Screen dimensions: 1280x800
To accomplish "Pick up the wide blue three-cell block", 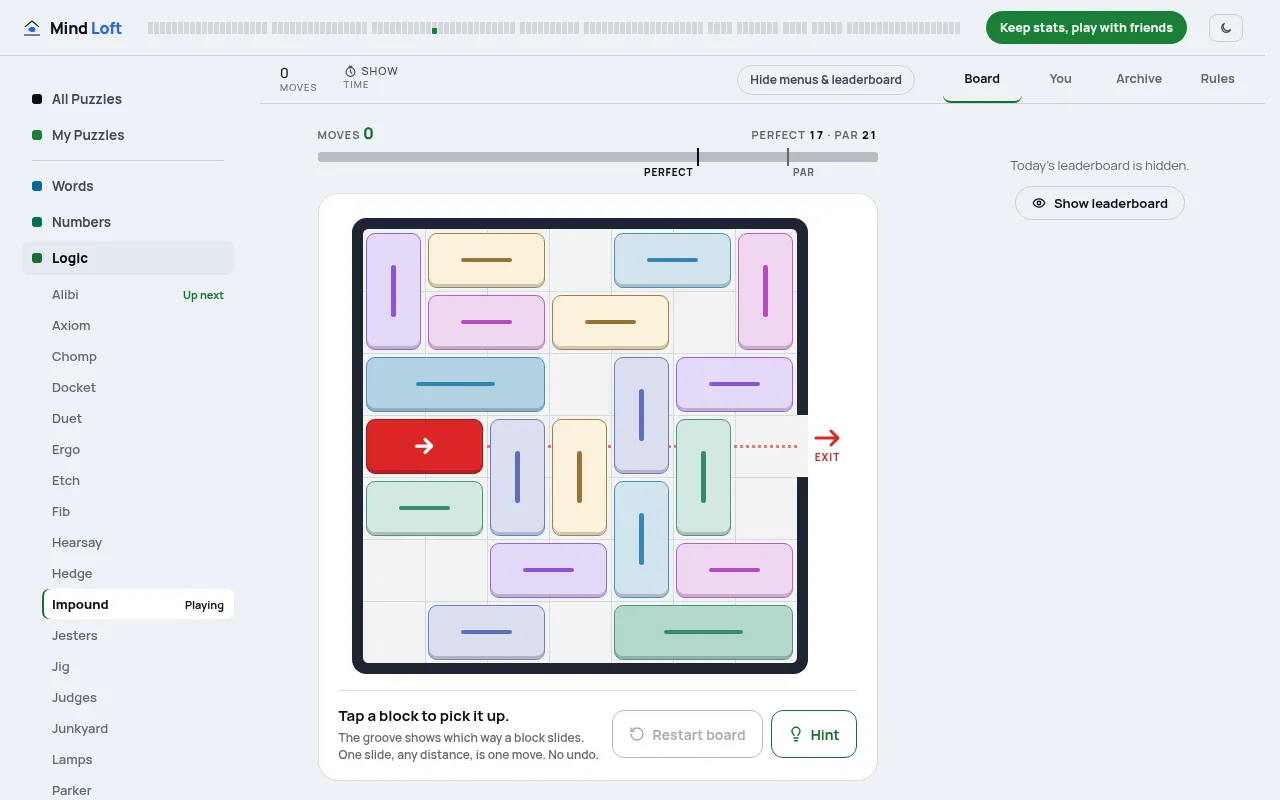I will click(x=455, y=384).
